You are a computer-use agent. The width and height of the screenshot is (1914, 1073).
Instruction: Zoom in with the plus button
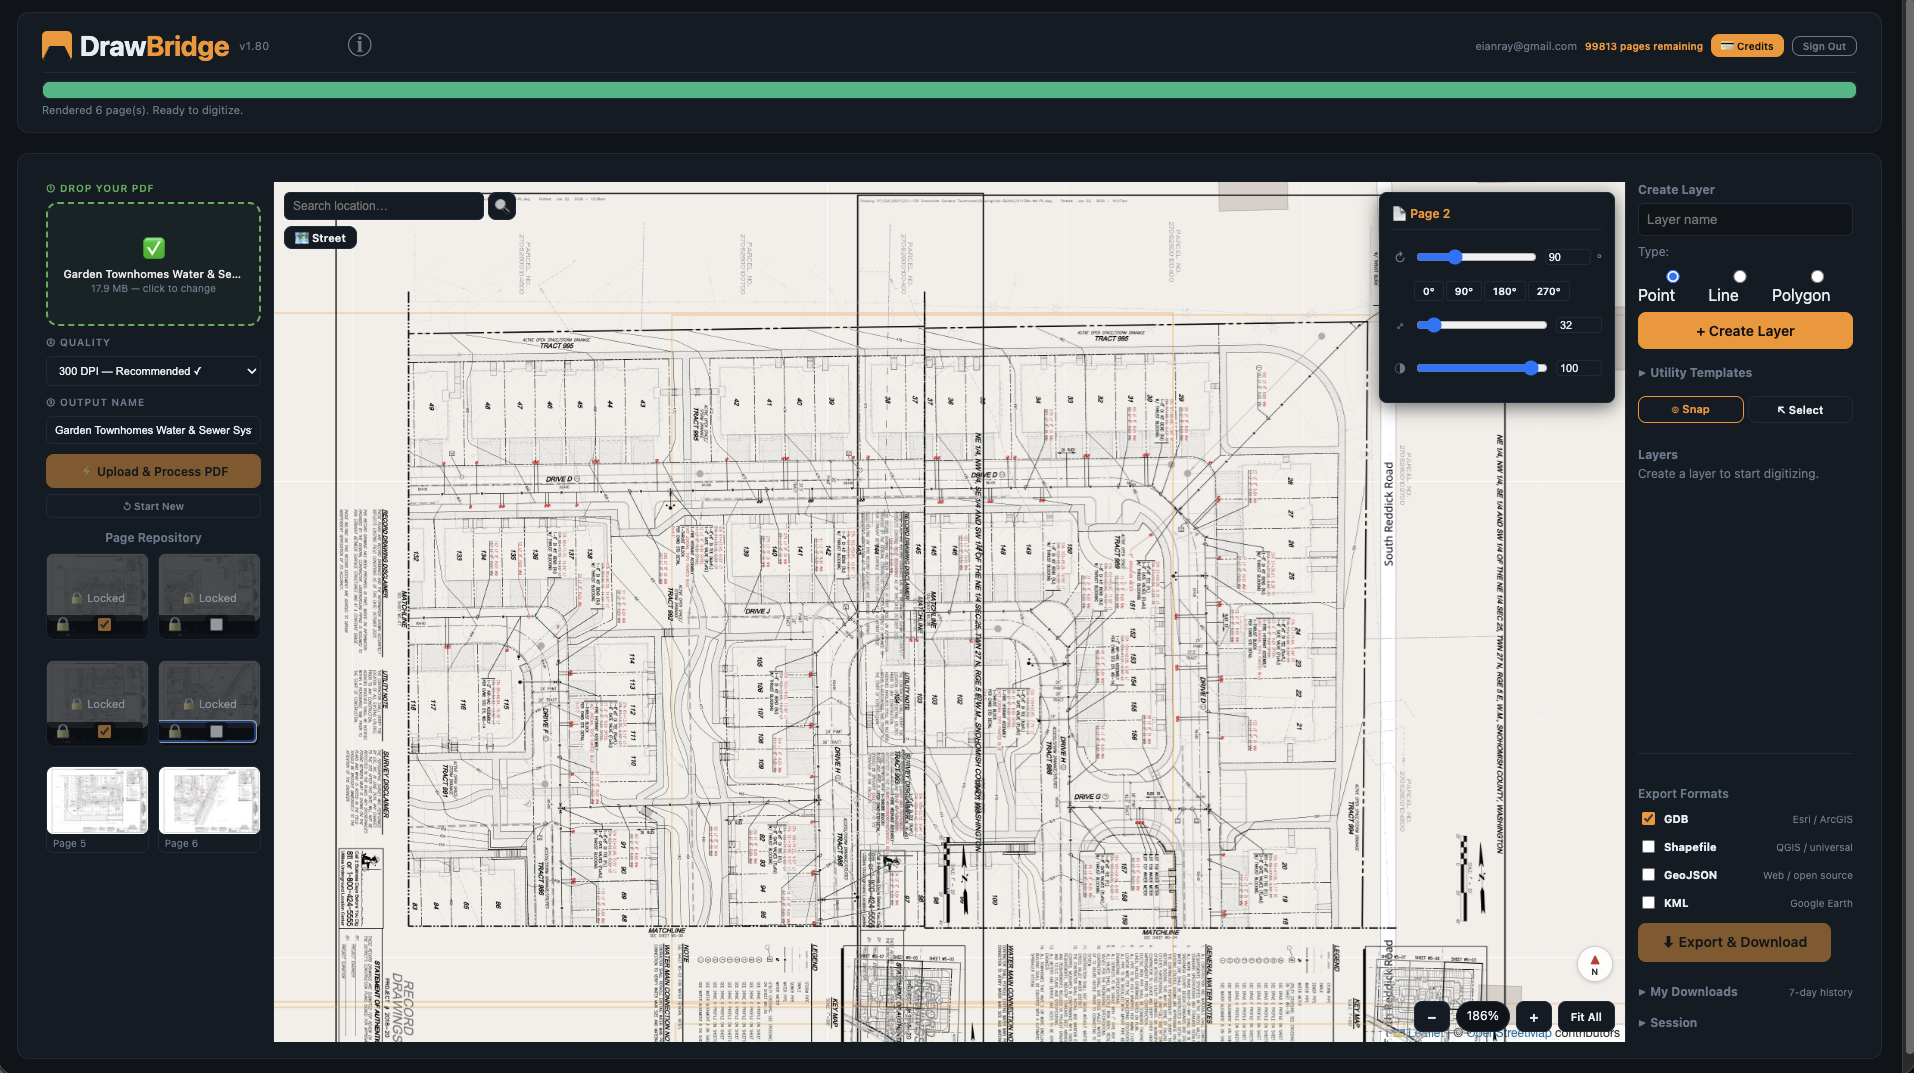pos(1533,1017)
